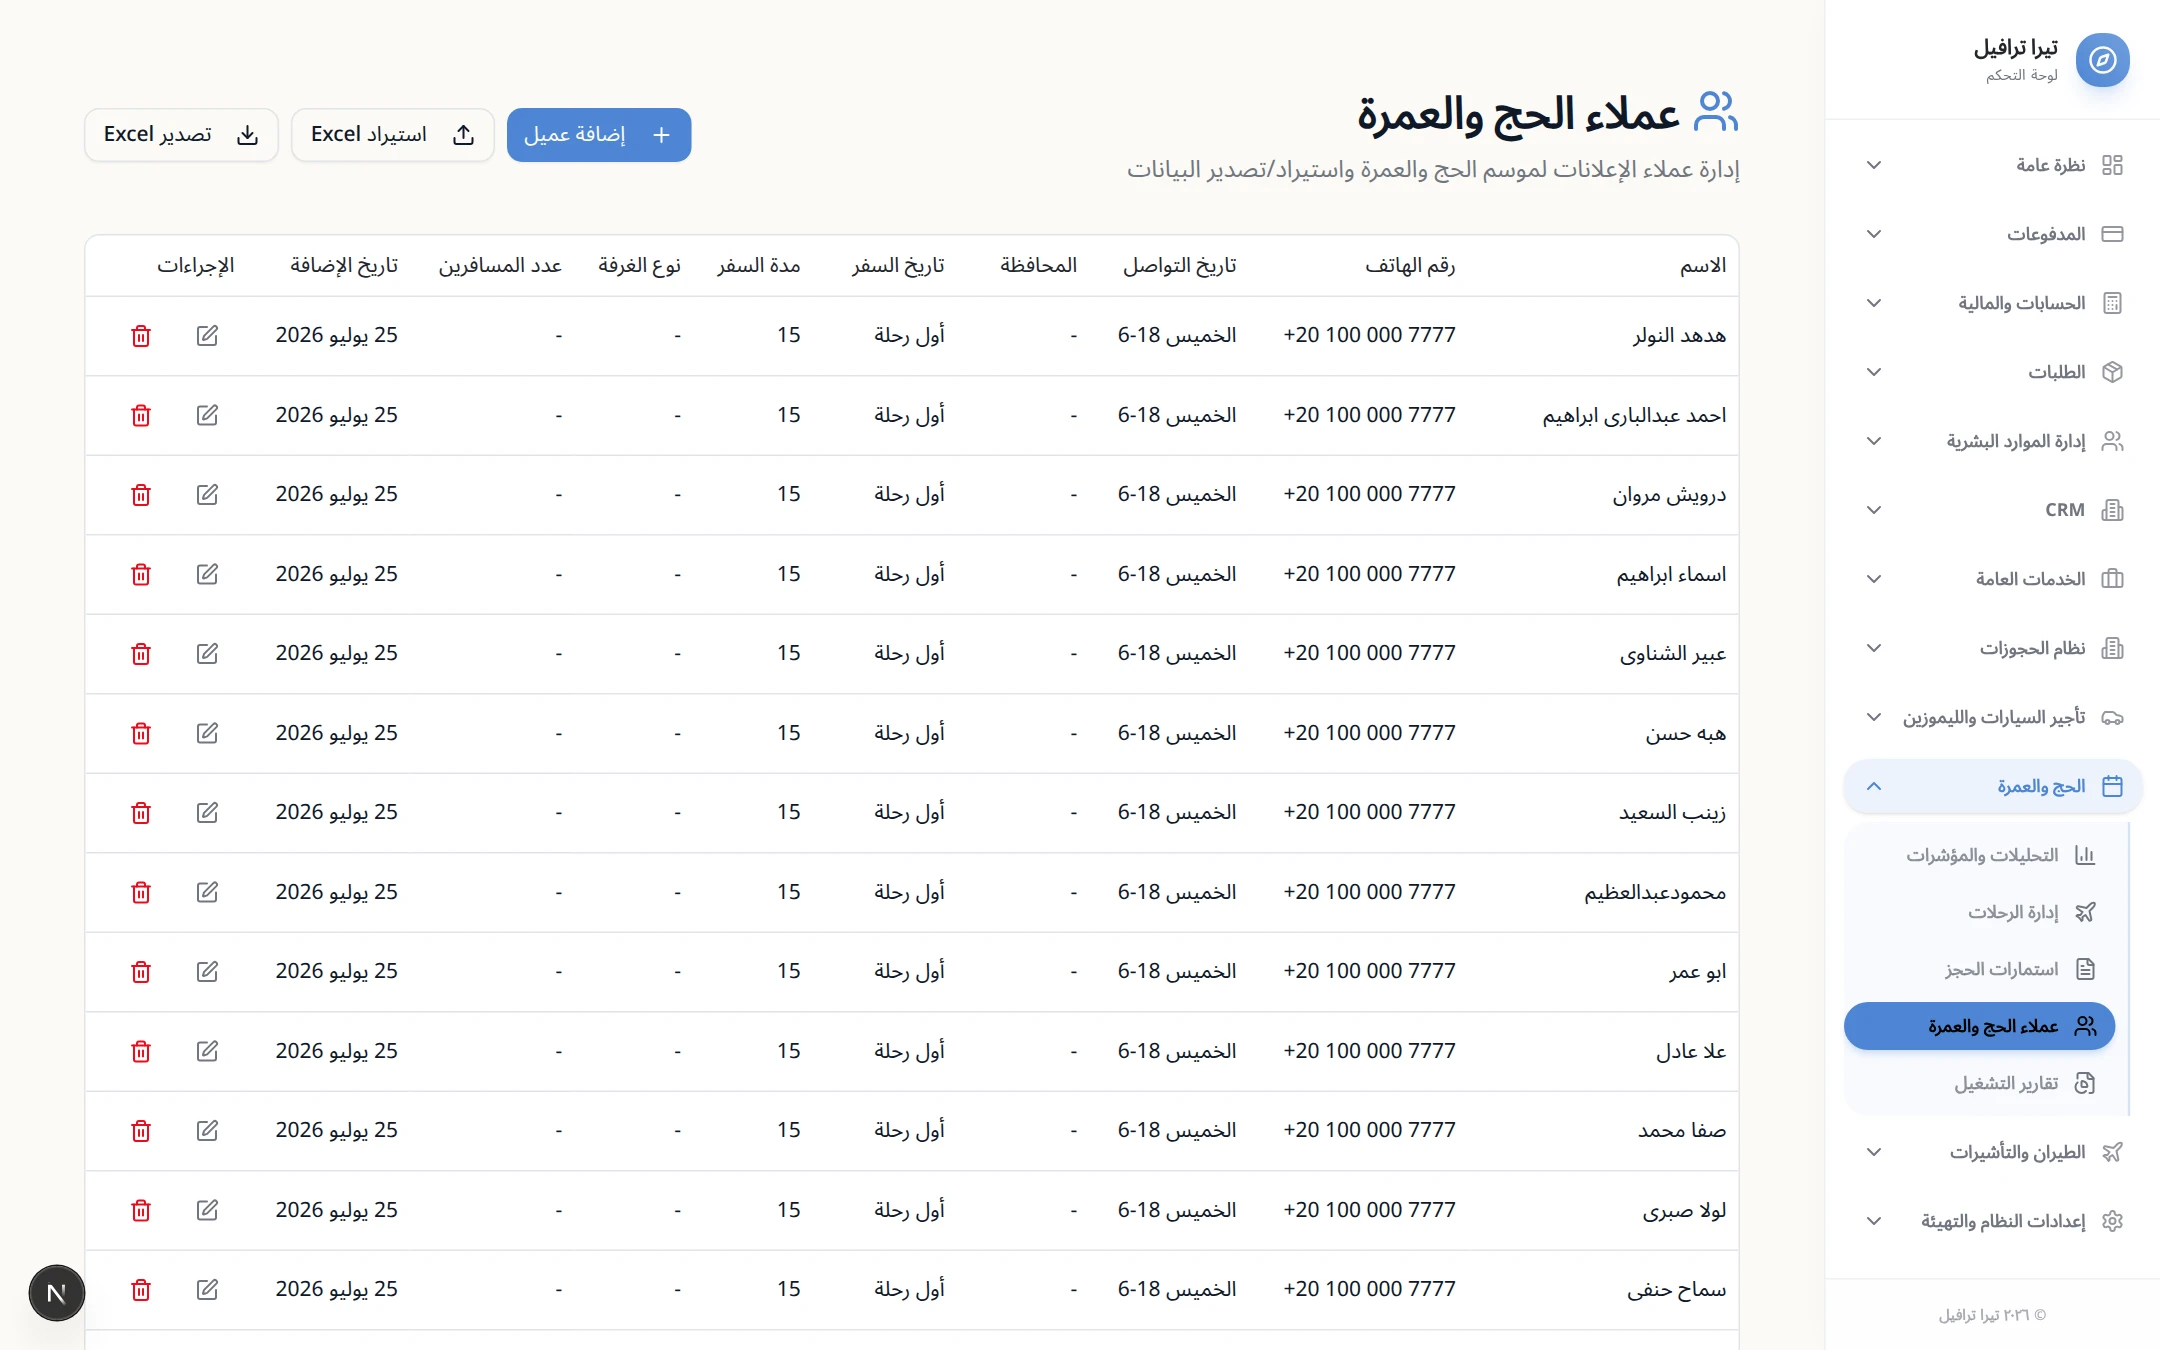
Task: Click the users icon beside the page title
Action: [x=1716, y=112]
